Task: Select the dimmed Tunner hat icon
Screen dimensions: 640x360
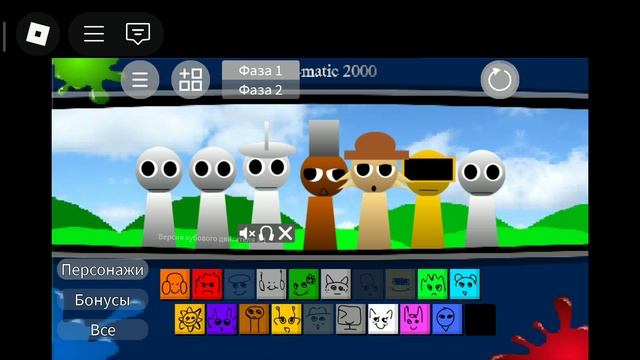Action: [318, 319]
